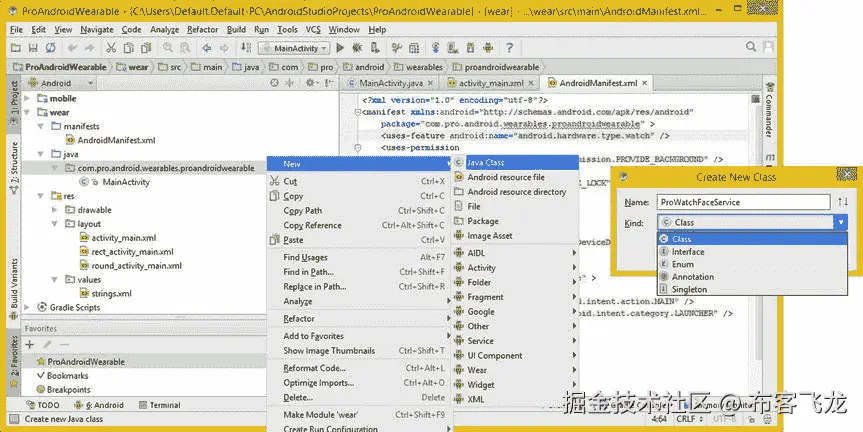Click the Debug bug icon
This screenshot has width=863, height=432.
(x=357, y=48)
